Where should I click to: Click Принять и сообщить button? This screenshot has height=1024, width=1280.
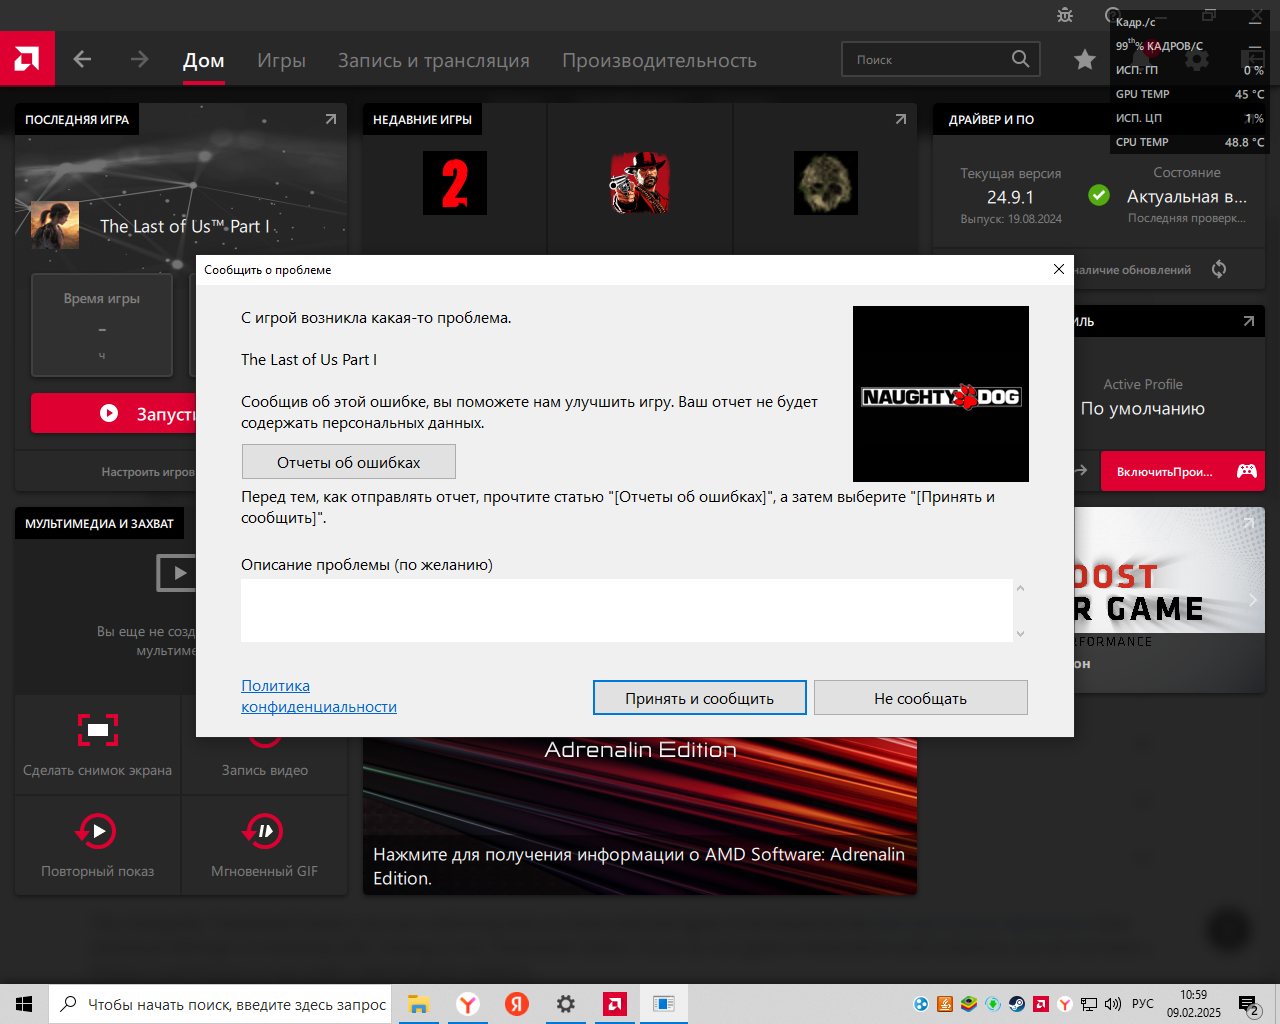pyautogui.click(x=700, y=698)
